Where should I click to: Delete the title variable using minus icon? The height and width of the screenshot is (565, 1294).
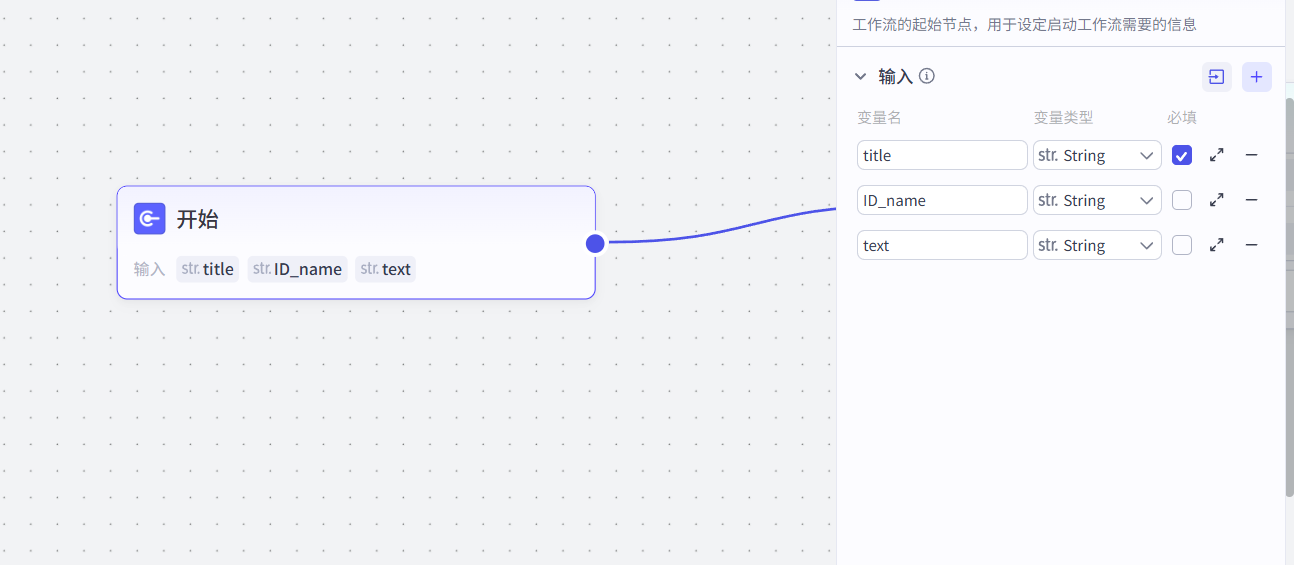click(1251, 155)
